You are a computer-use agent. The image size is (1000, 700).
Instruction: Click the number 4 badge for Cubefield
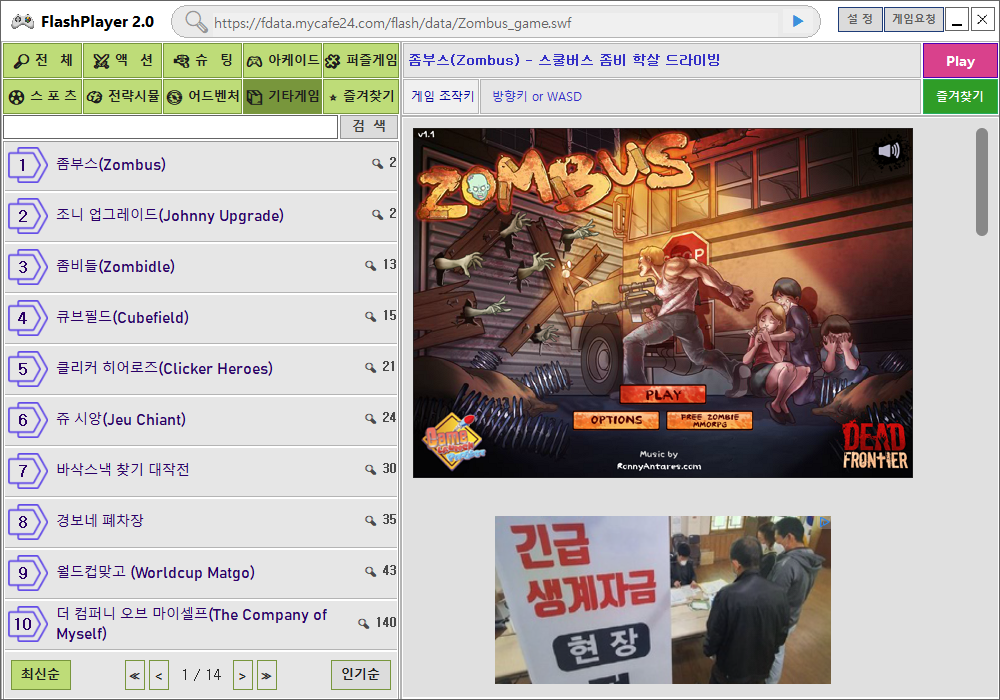pyautogui.click(x=27, y=318)
